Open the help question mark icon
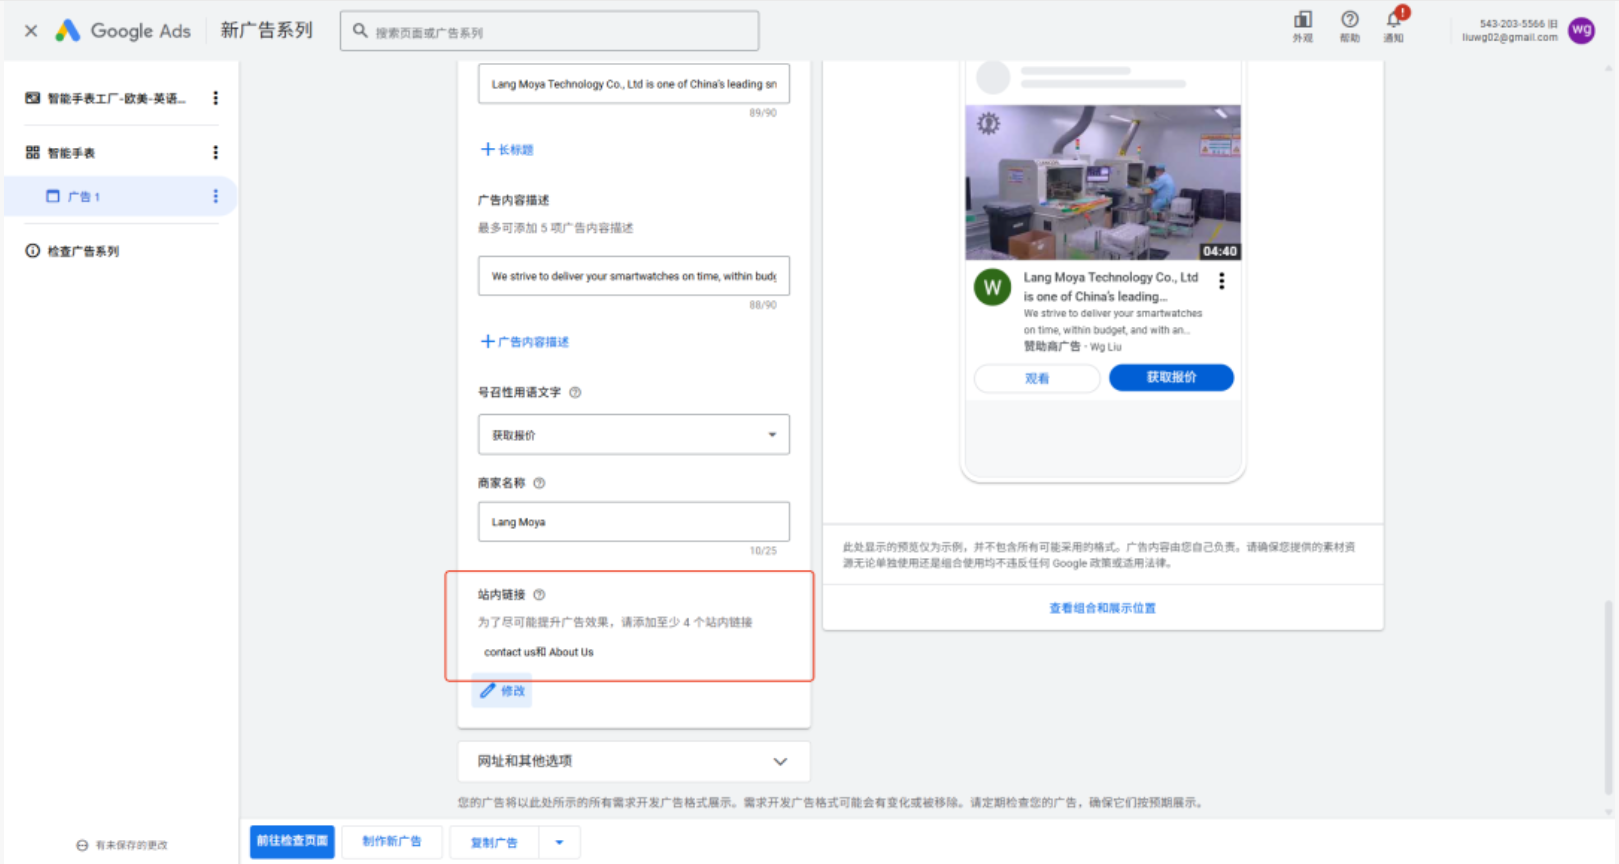Image resolution: width=1619 pixels, height=864 pixels. point(1349,21)
